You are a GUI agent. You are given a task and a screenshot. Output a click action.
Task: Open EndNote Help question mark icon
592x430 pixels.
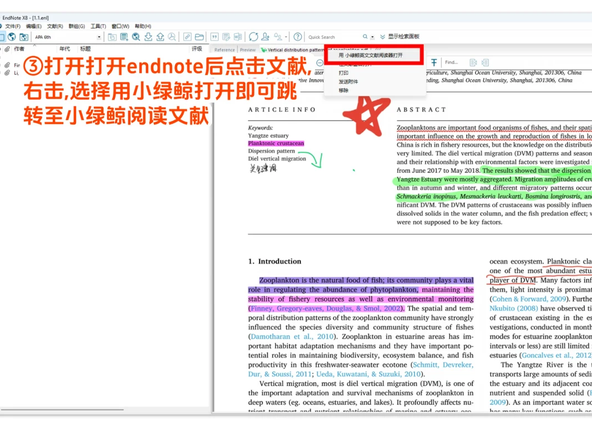(298, 37)
